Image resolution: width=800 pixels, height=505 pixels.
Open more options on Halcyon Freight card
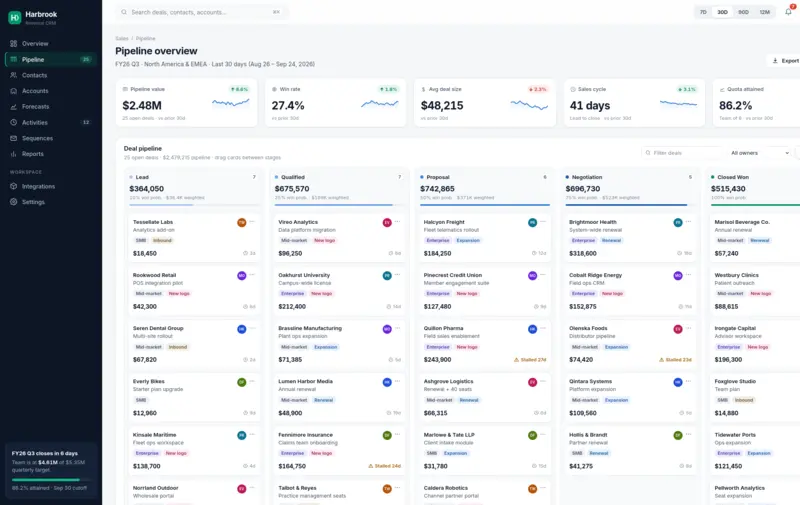[x=543, y=221]
